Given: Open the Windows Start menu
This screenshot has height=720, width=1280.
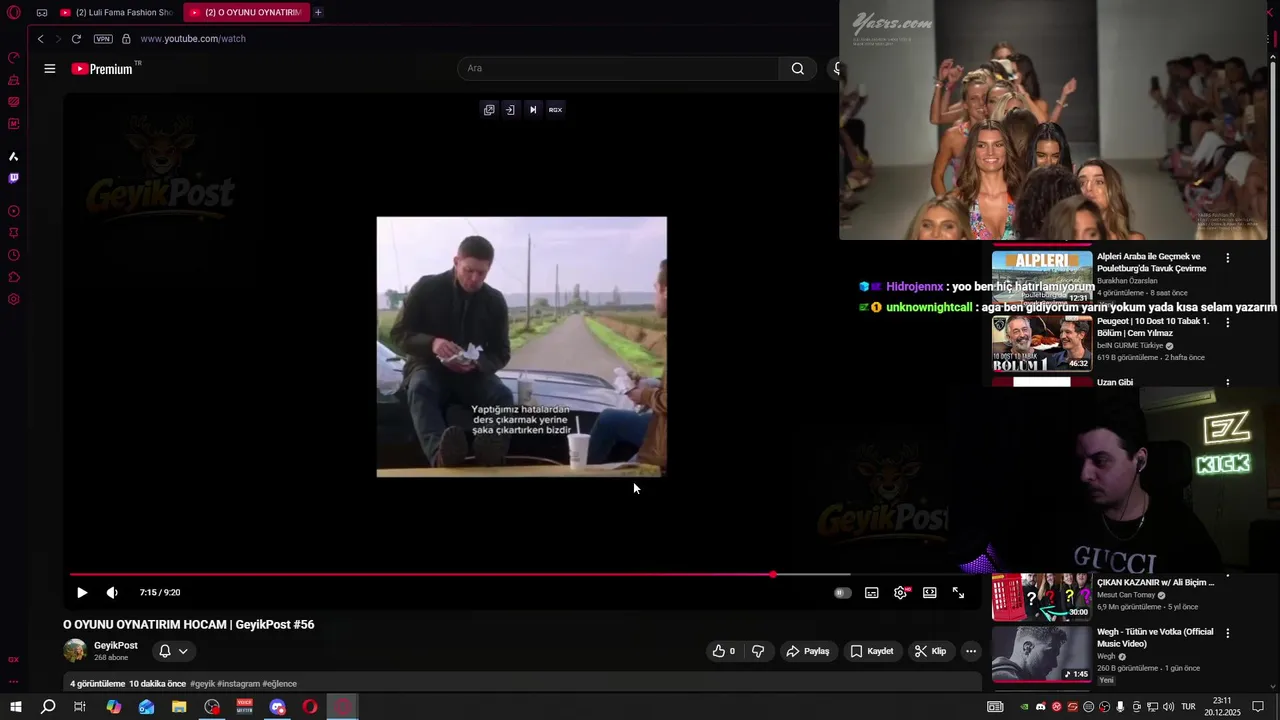Looking at the screenshot, I should (x=15, y=707).
